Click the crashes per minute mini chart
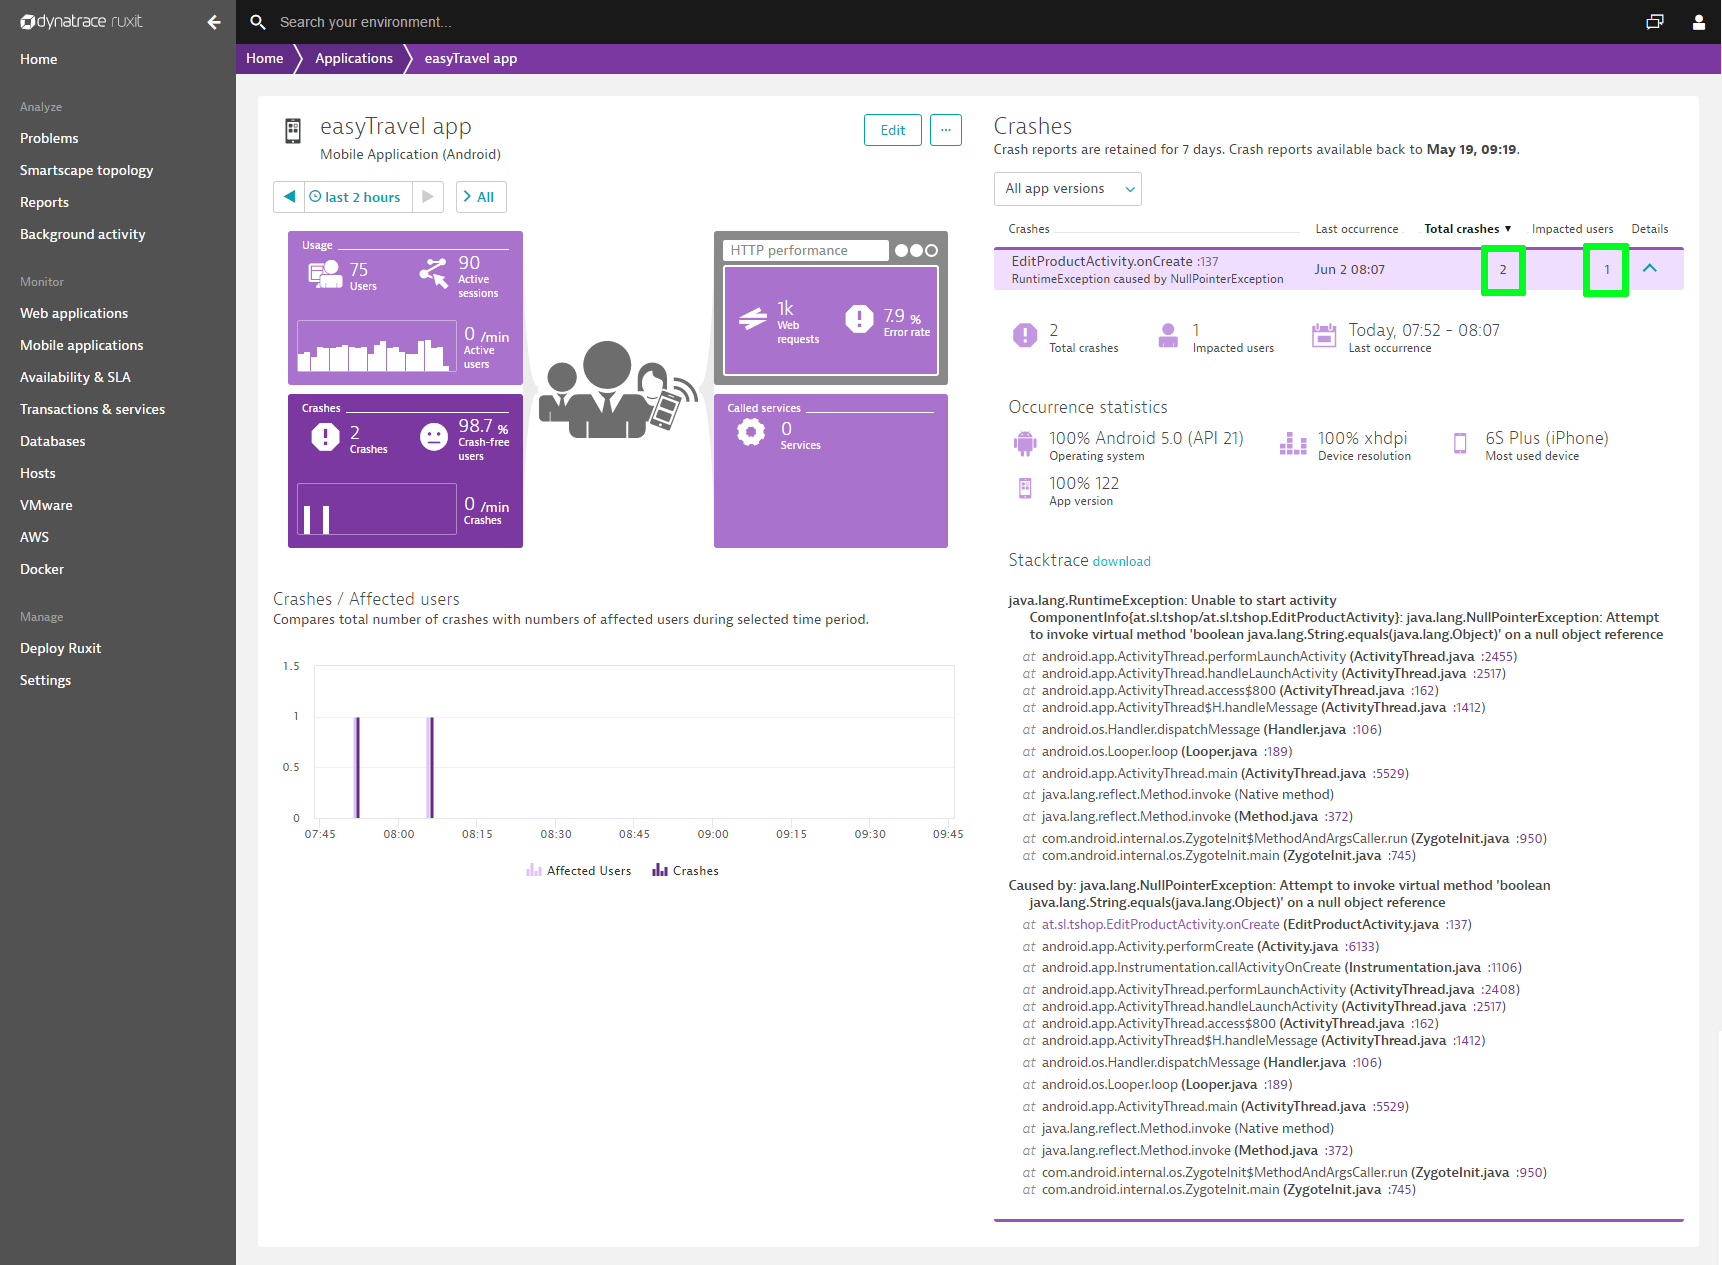This screenshot has width=1722, height=1265. point(376,509)
